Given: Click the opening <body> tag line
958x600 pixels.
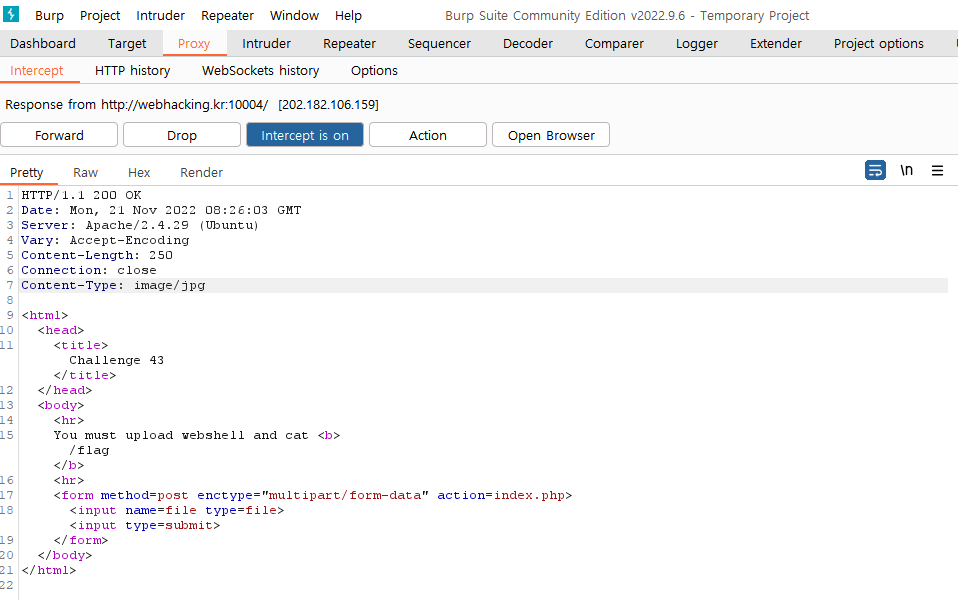Looking at the screenshot, I should 60,405.
